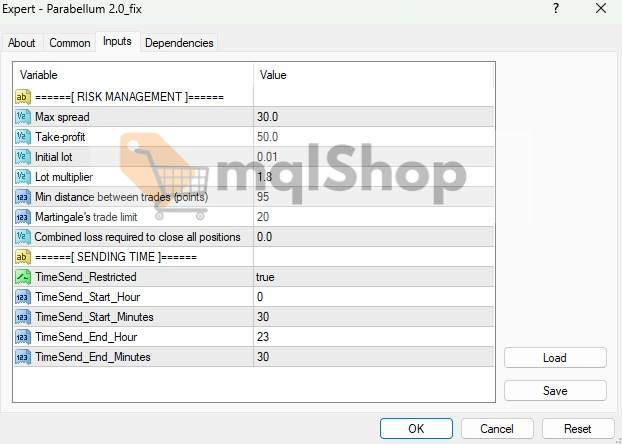Edit the Combined loss value 0.0
Image resolution: width=622 pixels, height=444 pixels.
pos(374,237)
